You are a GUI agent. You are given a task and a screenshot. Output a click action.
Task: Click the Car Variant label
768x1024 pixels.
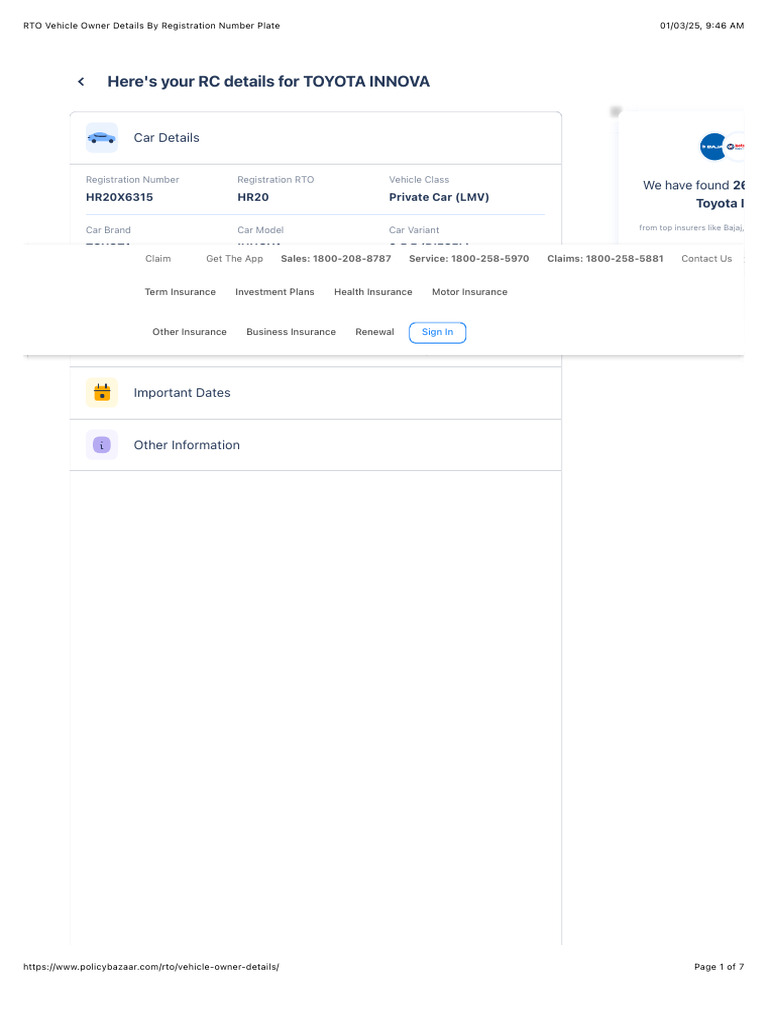tap(414, 230)
